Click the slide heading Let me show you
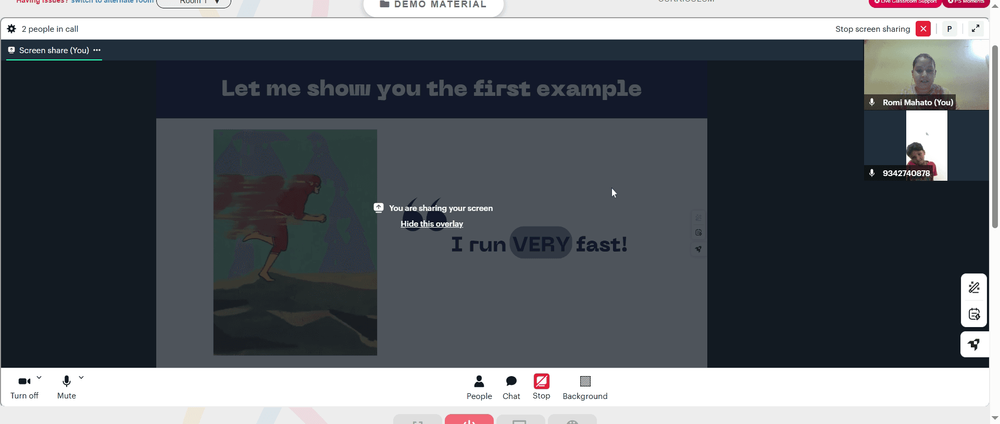 [x=431, y=89]
